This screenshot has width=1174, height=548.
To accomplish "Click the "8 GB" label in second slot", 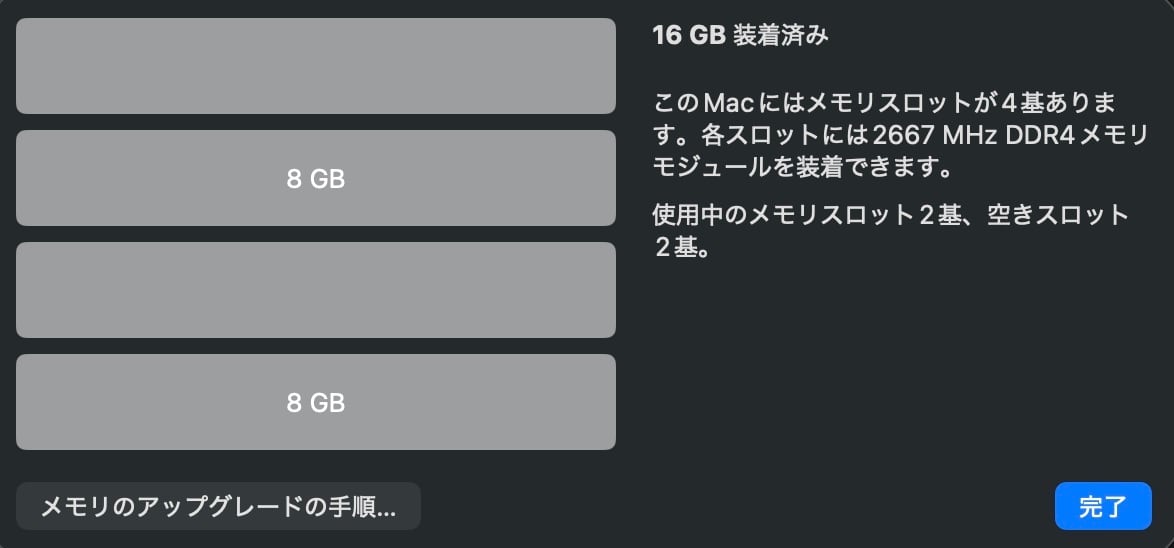I will coord(315,180).
